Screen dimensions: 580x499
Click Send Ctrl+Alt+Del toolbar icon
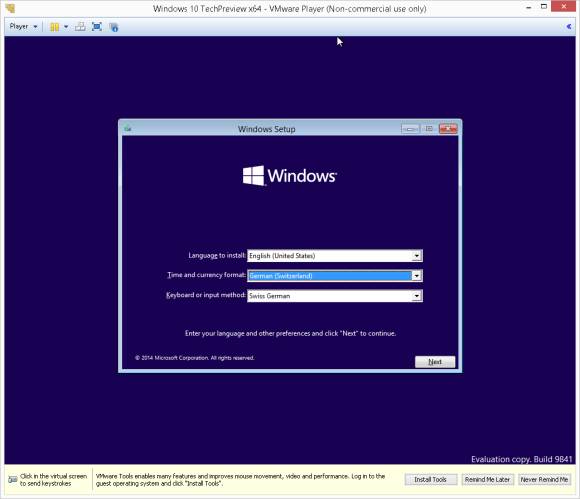coord(80,27)
